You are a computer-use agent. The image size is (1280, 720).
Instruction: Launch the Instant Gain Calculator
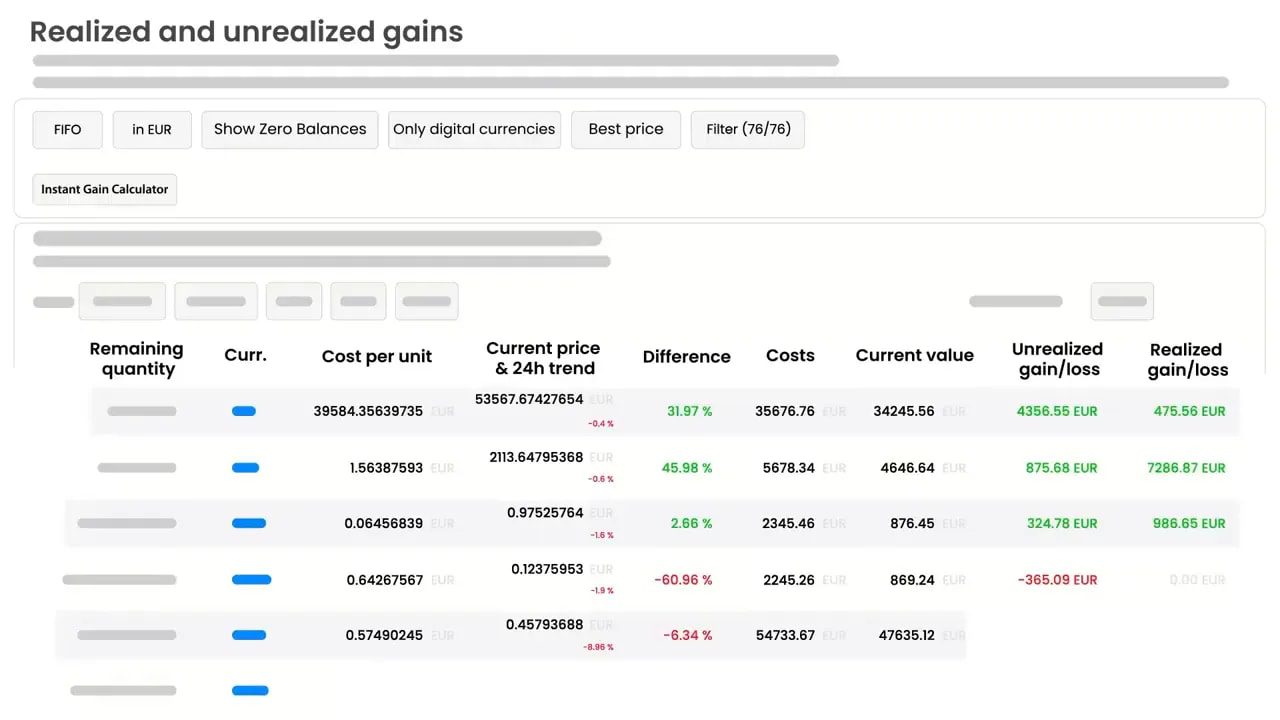click(x=104, y=189)
